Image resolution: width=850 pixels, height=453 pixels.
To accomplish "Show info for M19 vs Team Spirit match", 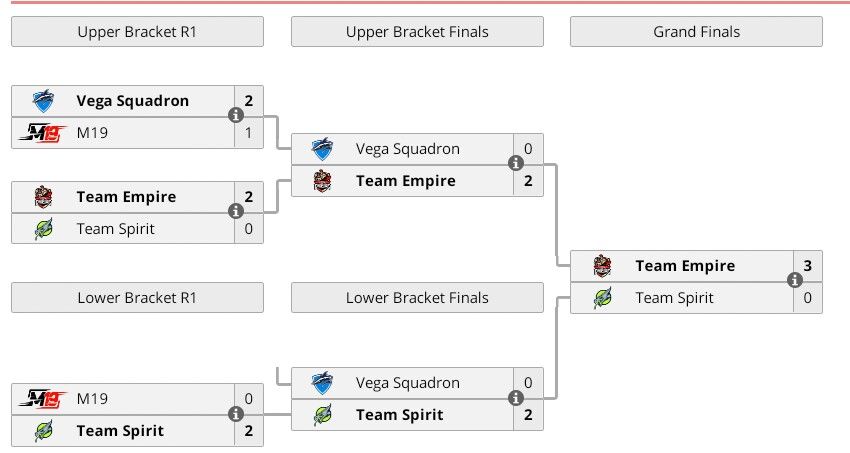I will coord(236,414).
